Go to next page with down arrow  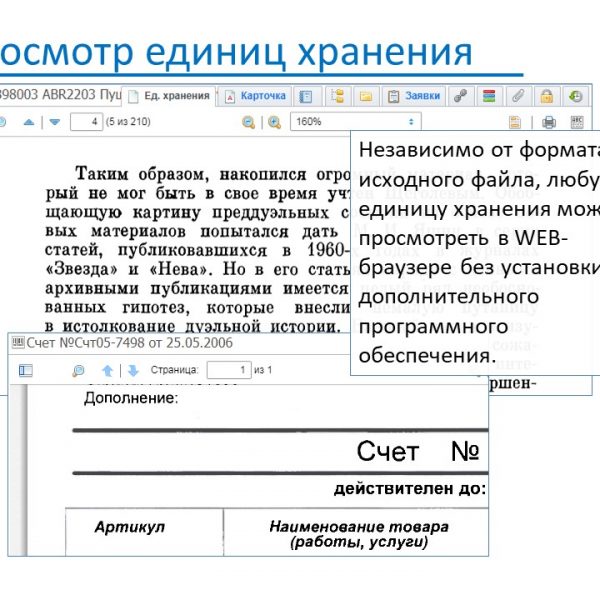(x=55, y=122)
